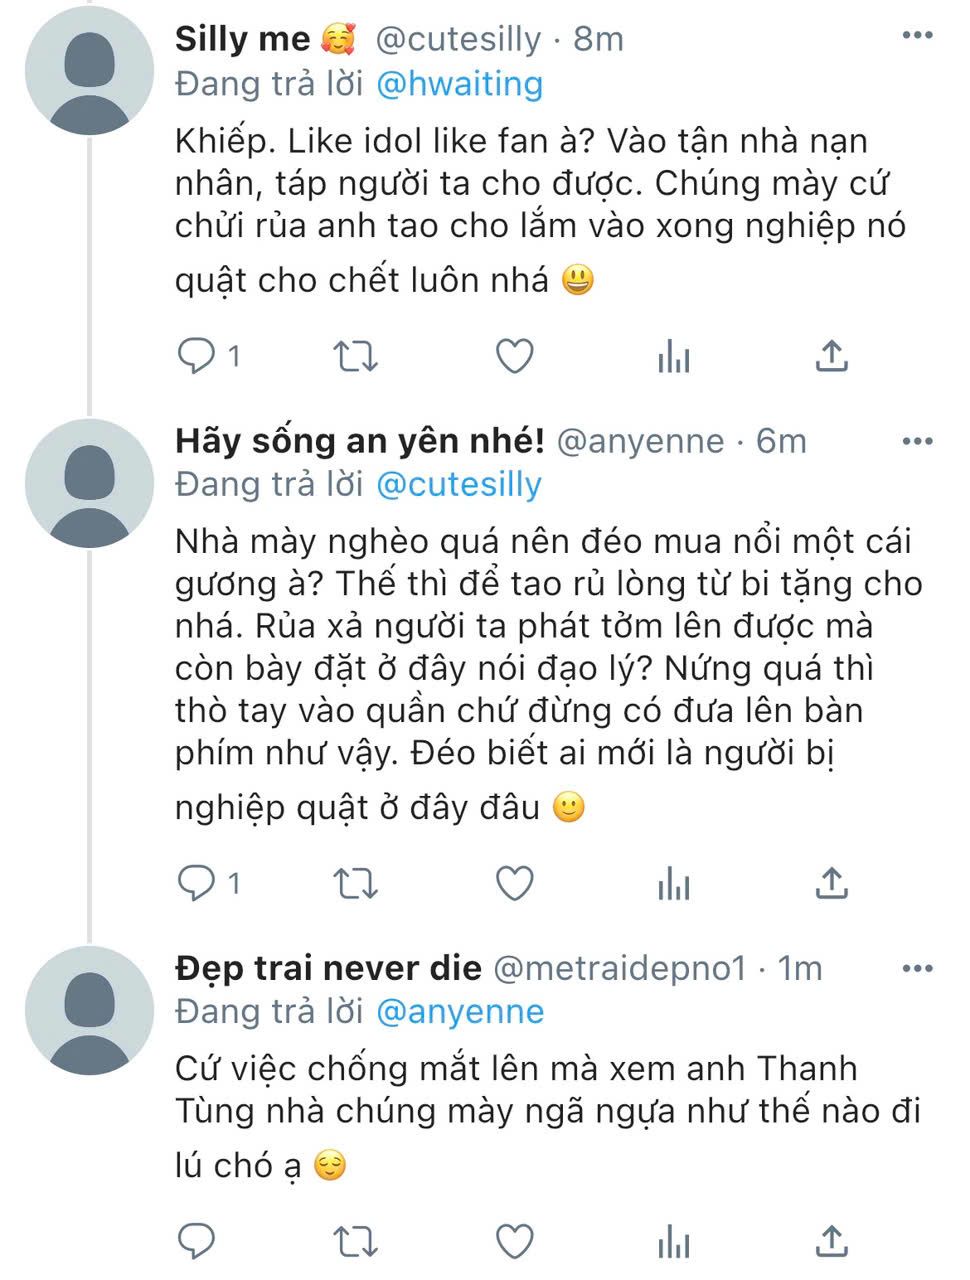
Task: View analytics for the @metraidepno1 tweet
Action: (x=674, y=1242)
